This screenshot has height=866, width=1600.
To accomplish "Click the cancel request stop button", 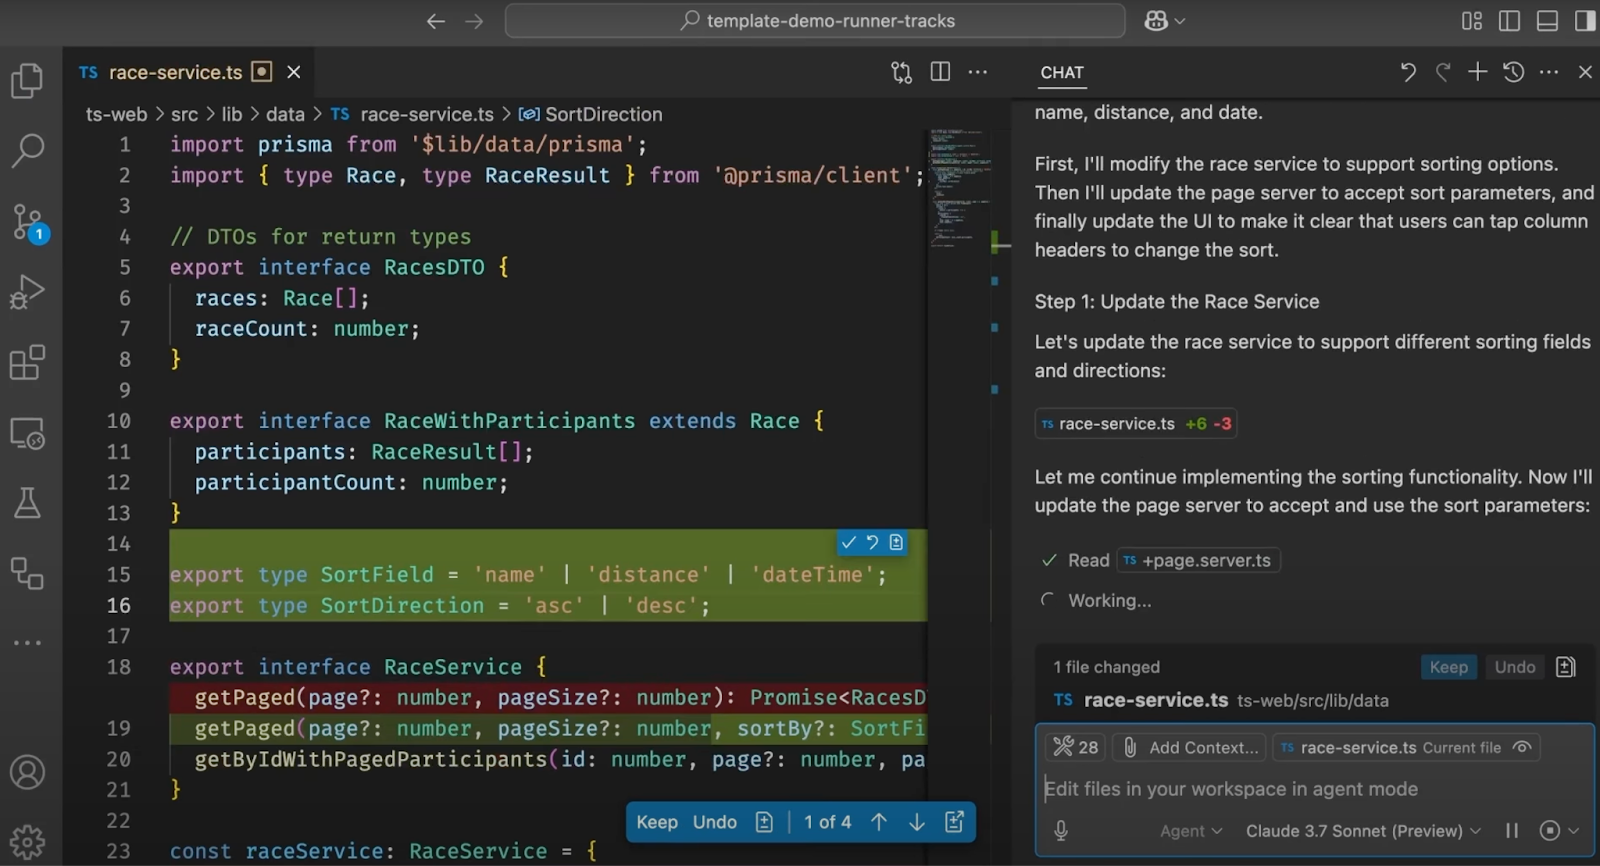I will [x=1550, y=831].
